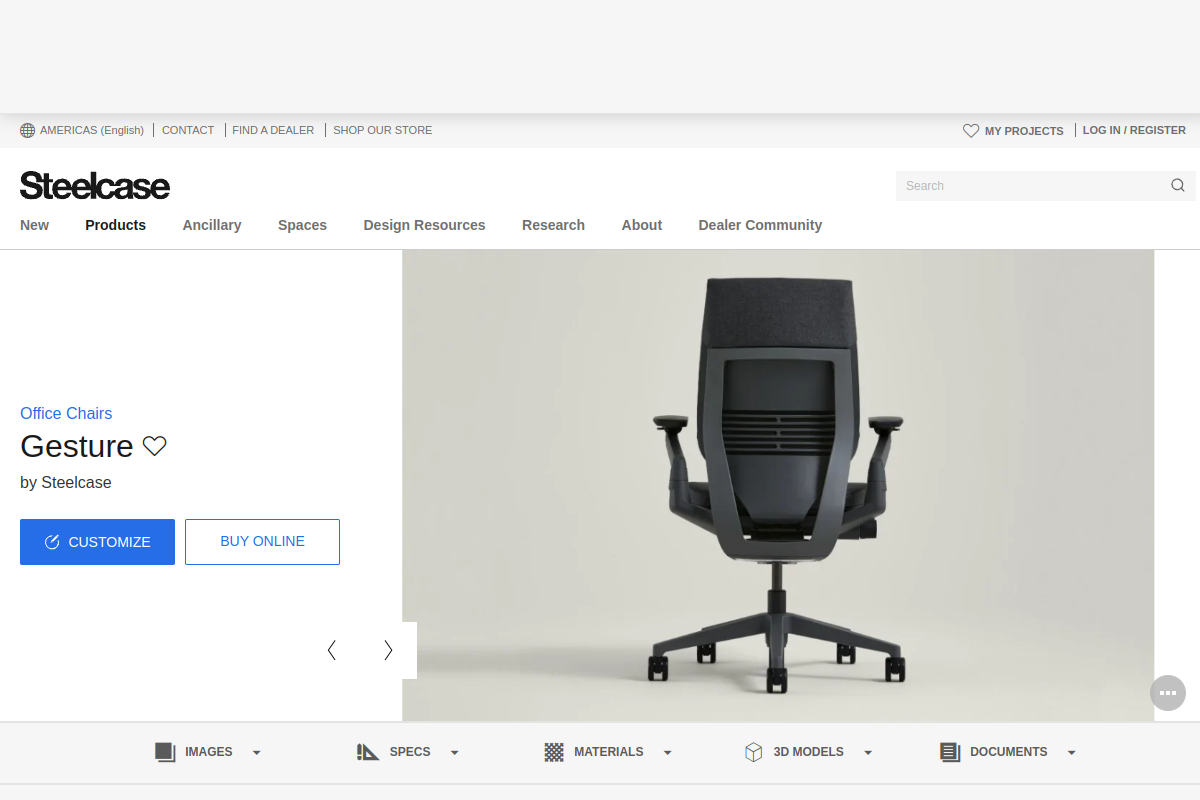
Task: Click the 'by Steelcase' text
Action: [x=66, y=482]
